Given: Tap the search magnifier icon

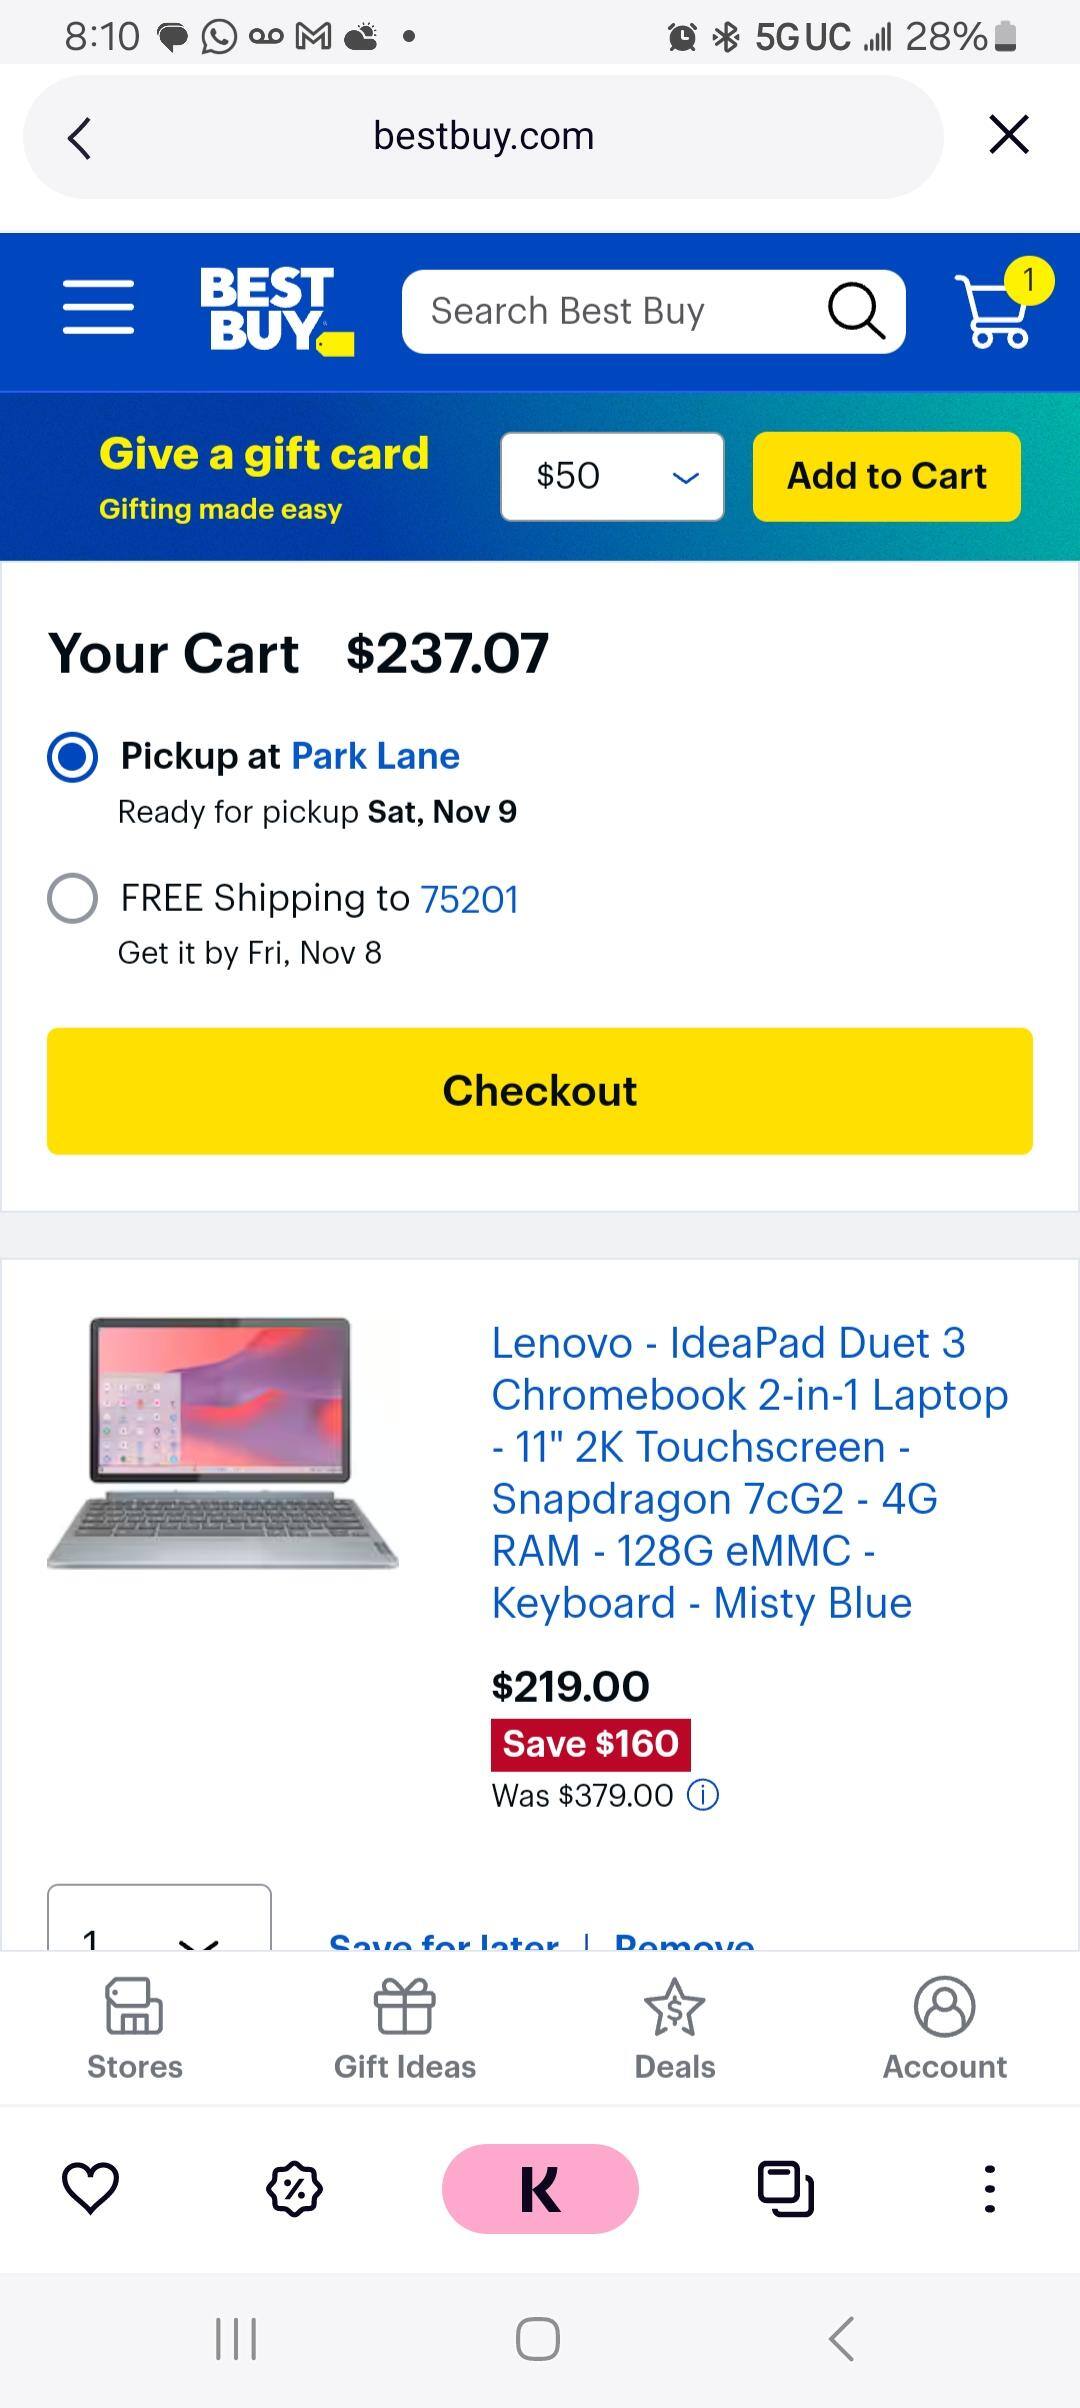Looking at the screenshot, I should pyautogui.click(x=855, y=310).
